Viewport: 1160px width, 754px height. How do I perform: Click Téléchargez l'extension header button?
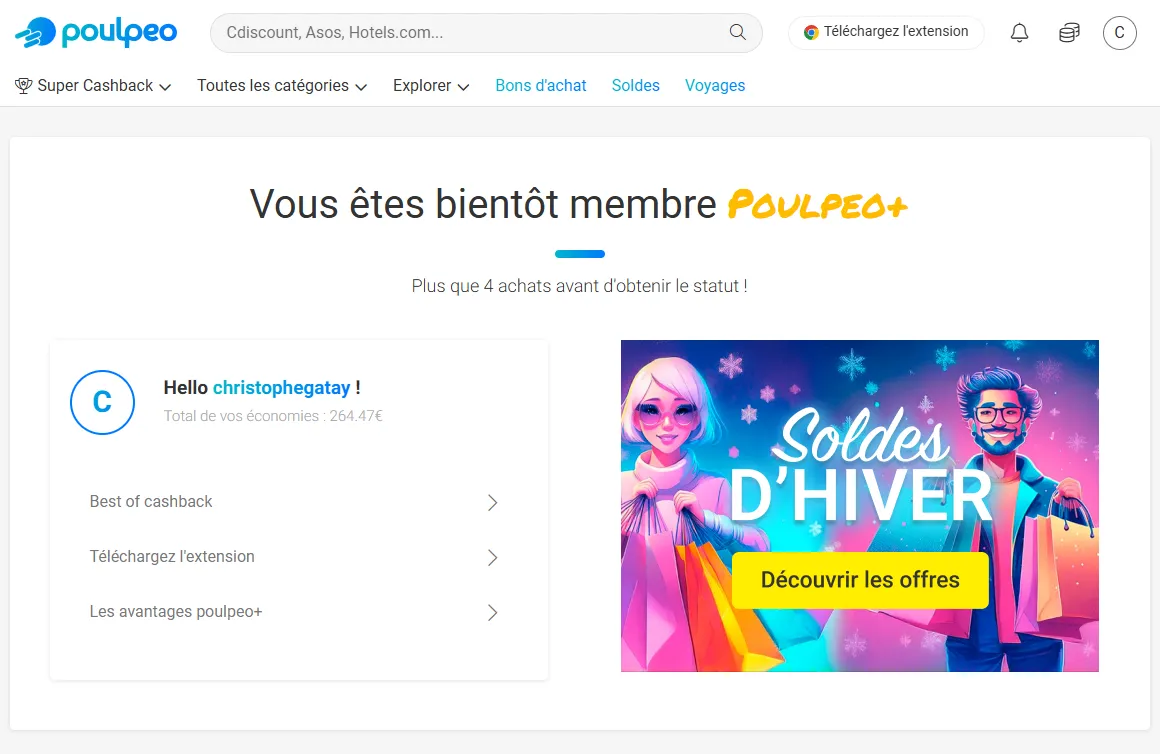886,32
